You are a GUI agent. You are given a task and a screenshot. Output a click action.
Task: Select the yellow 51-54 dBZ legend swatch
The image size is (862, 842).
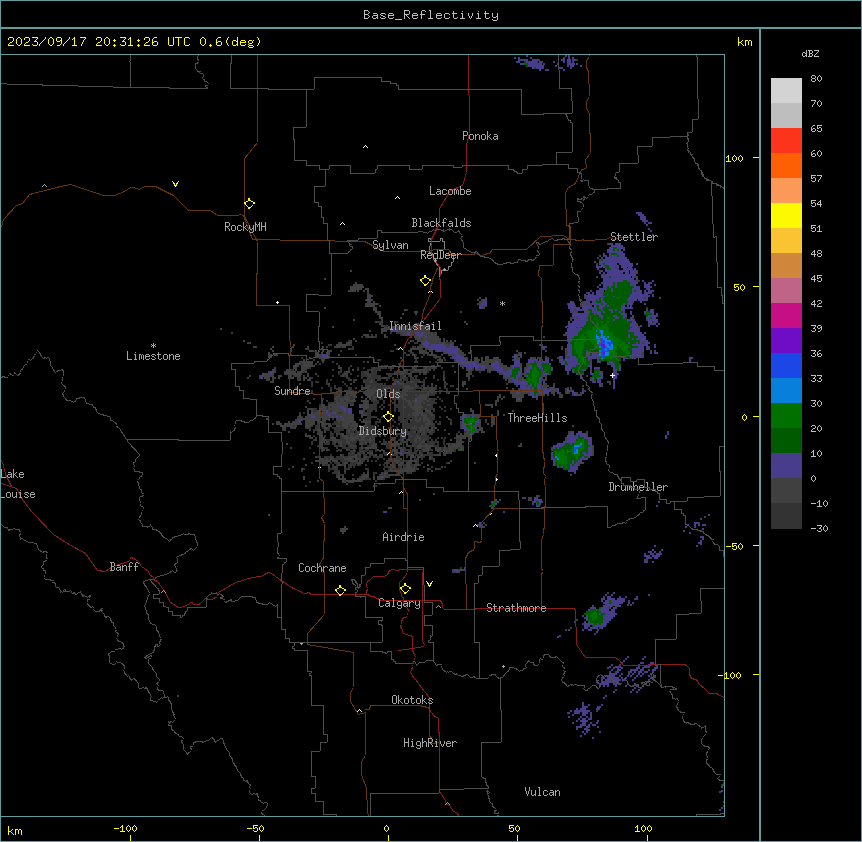tap(786, 215)
